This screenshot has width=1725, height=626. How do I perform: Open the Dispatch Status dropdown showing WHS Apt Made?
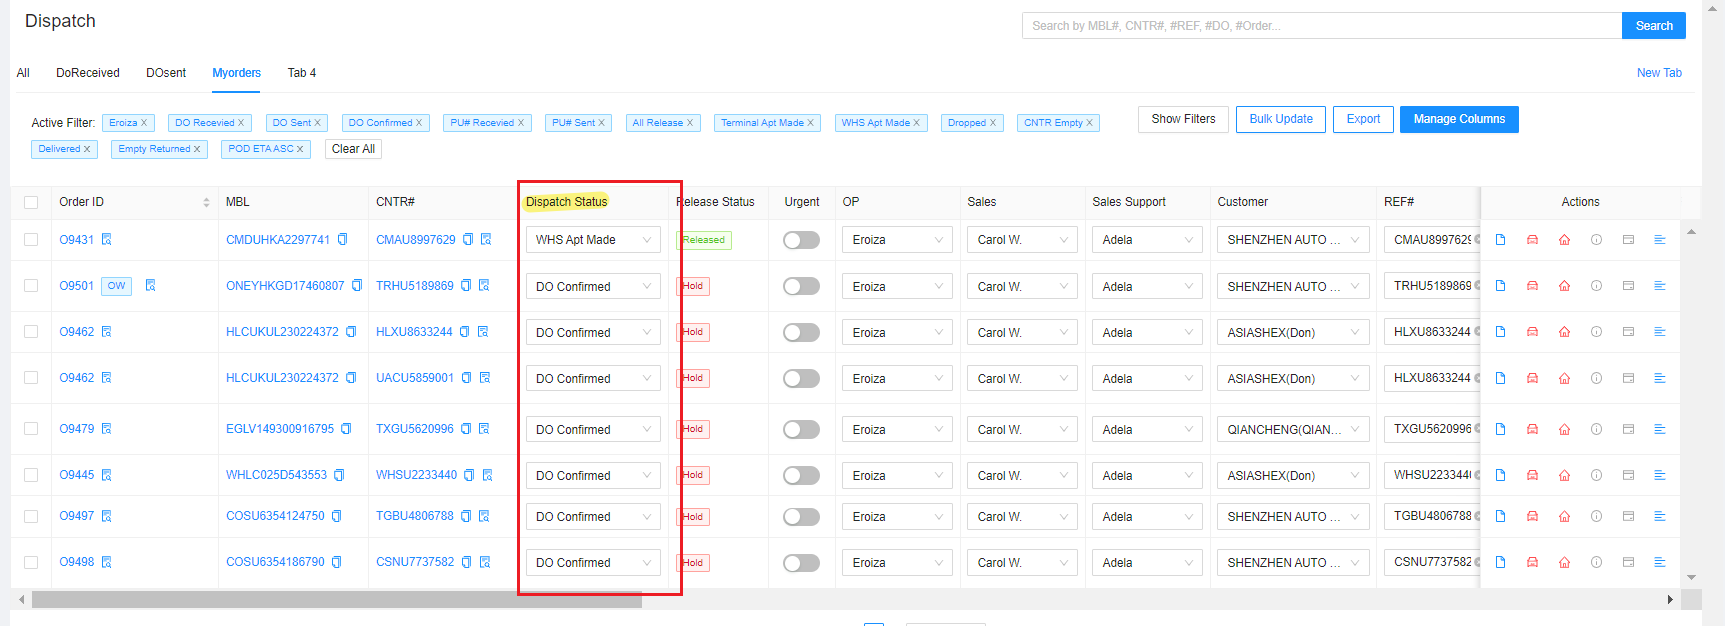tap(592, 240)
